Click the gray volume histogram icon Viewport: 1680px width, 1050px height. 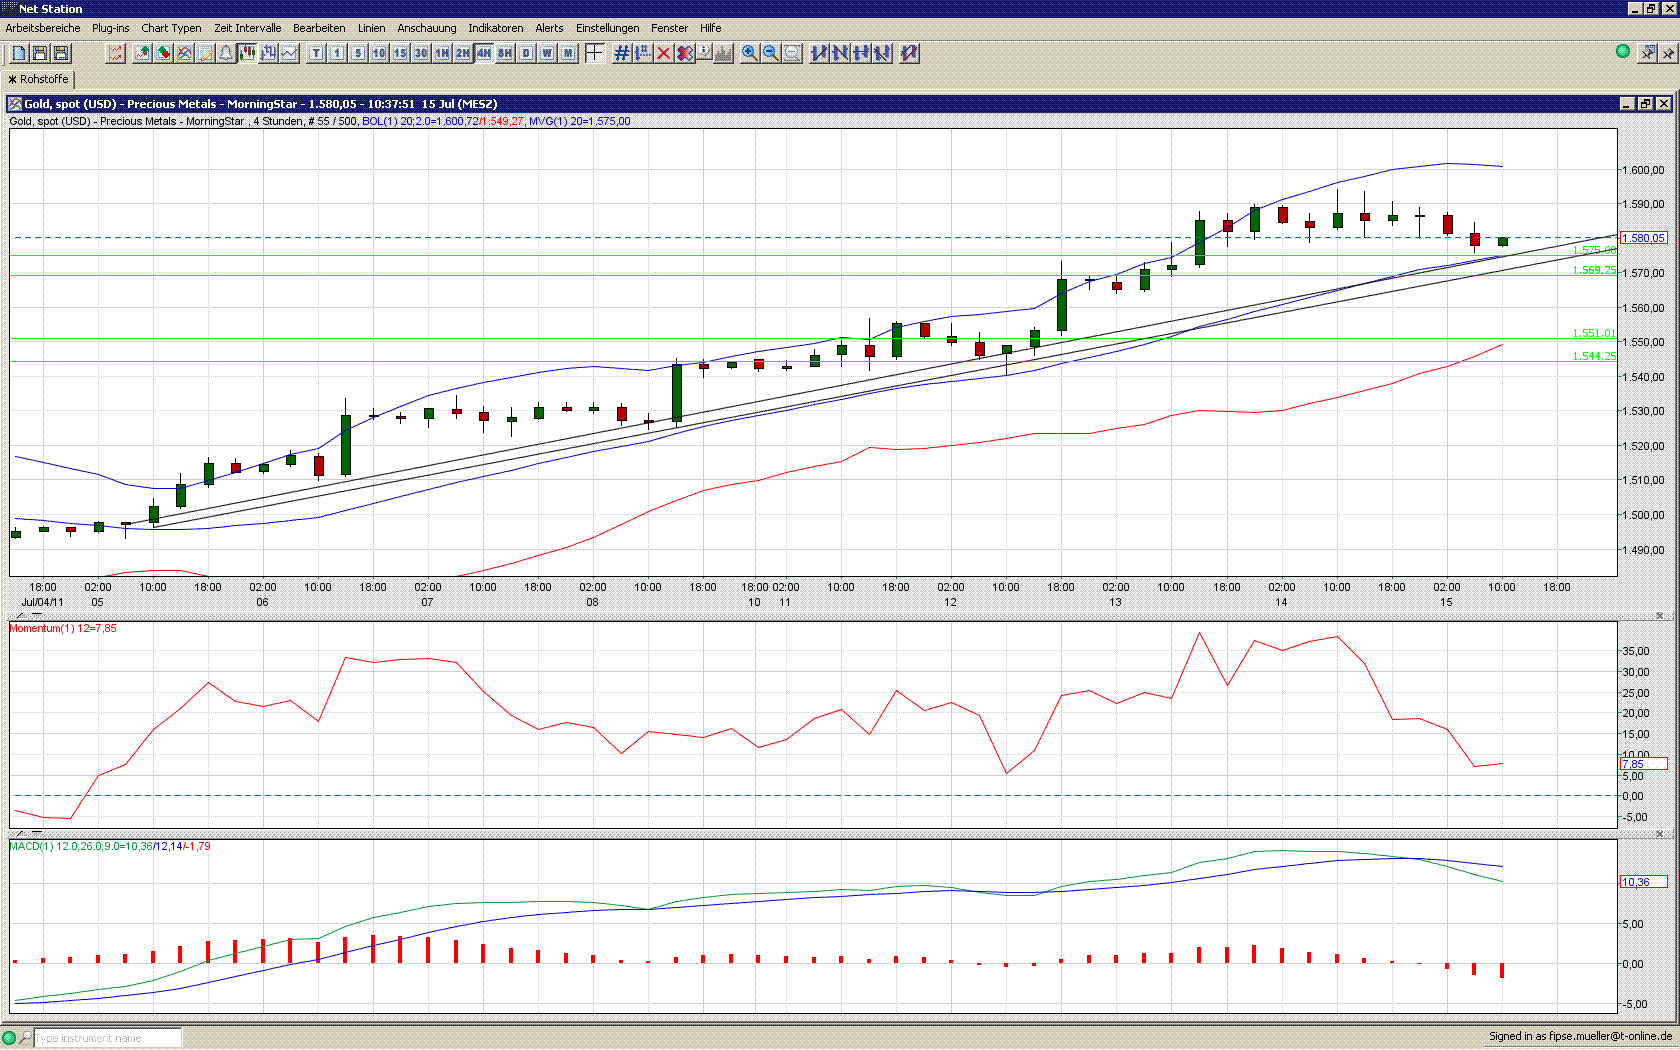(x=724, y=53)
